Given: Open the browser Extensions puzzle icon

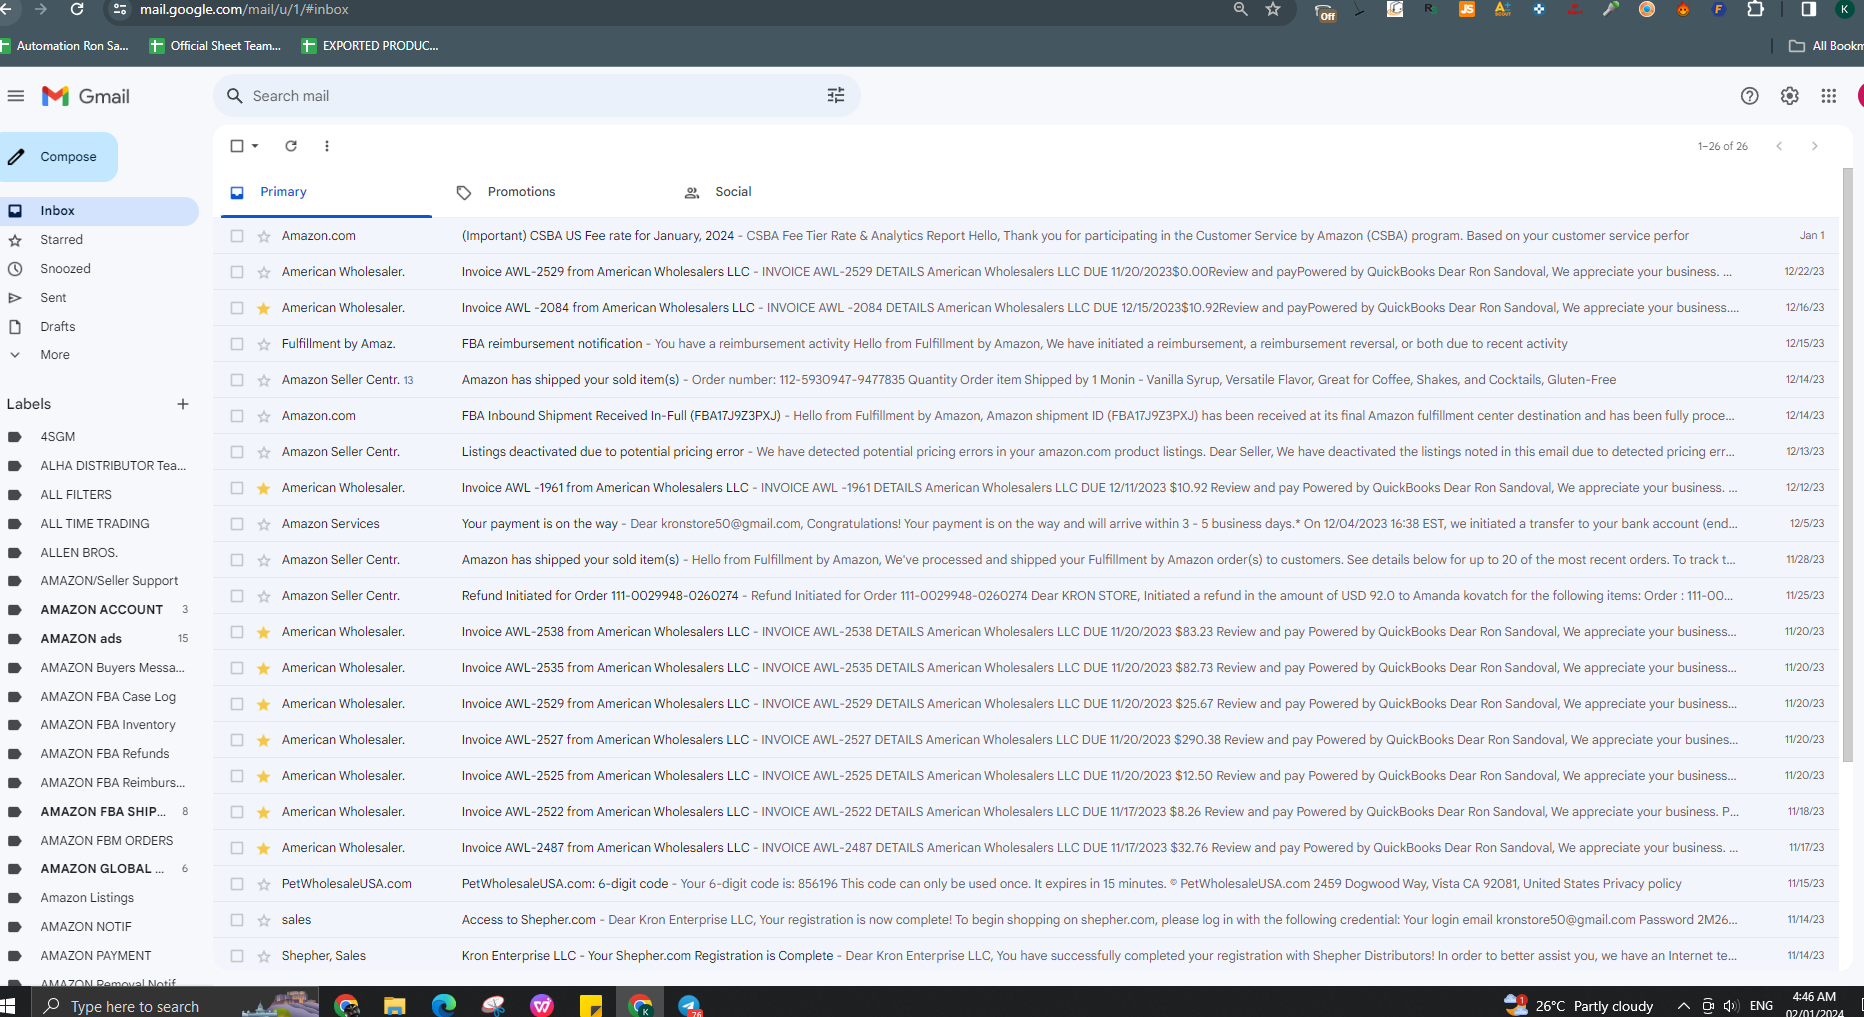Looking at the screenshot, I should pyautogui.click(x=1755, y=9).
